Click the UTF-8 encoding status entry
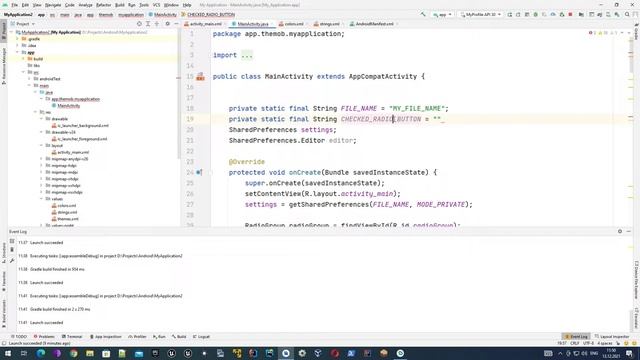The height and width of the screenshot is (360, 640). (x=588, y=344)
